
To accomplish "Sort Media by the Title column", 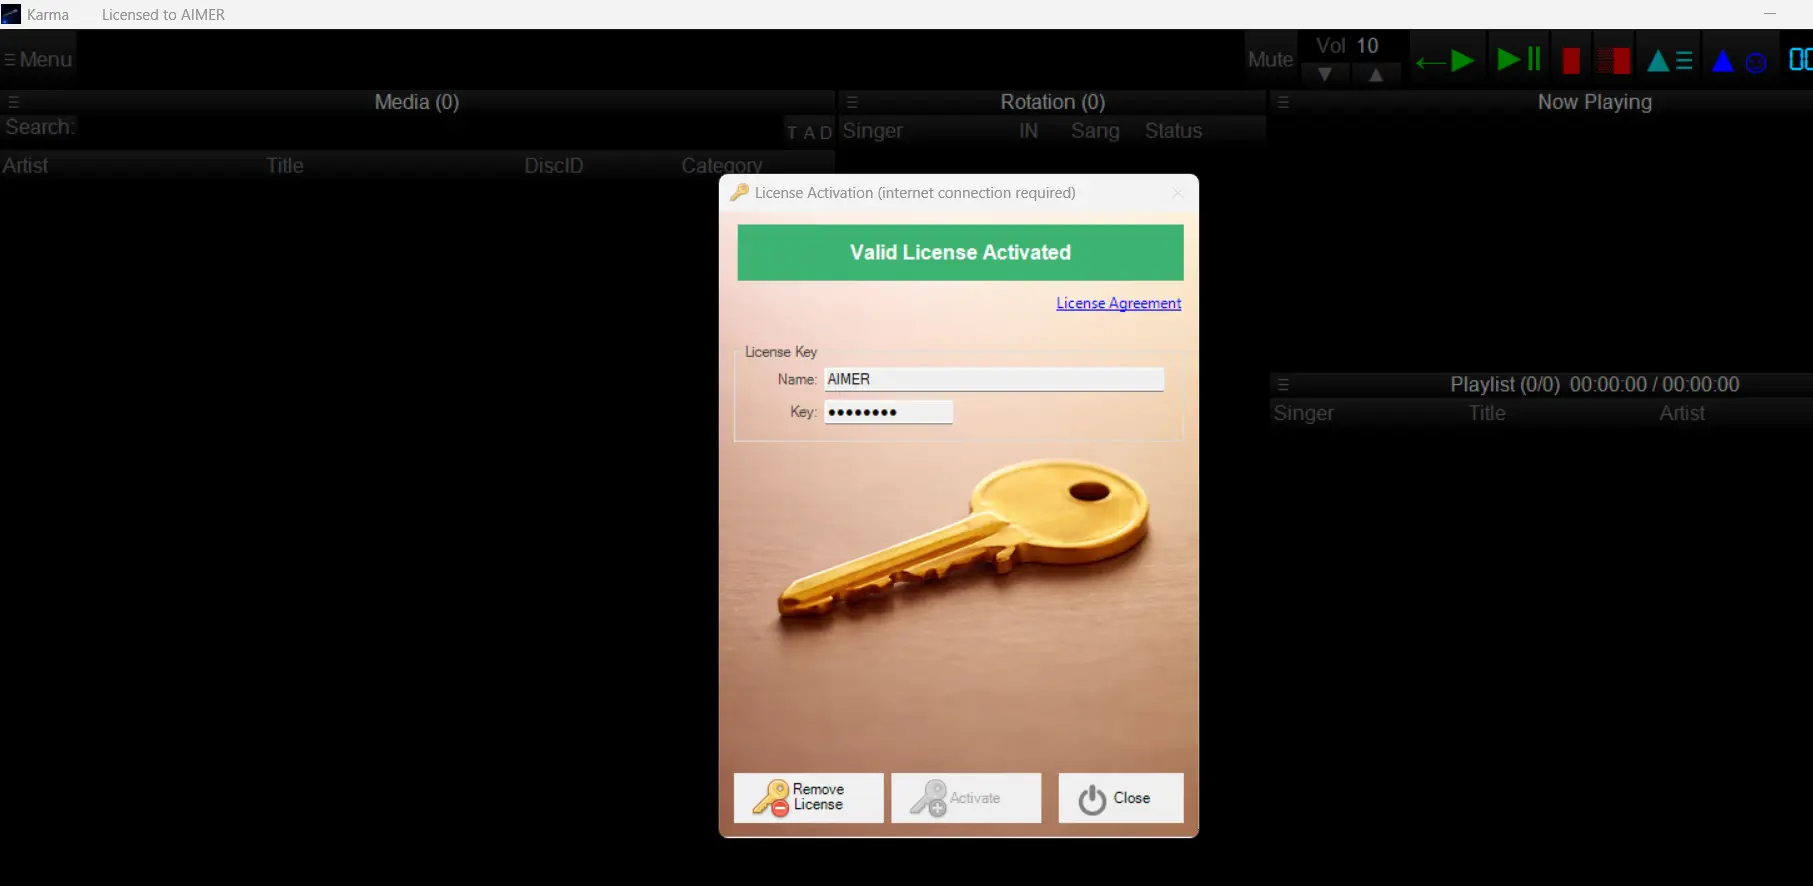I will pos(285,165).
